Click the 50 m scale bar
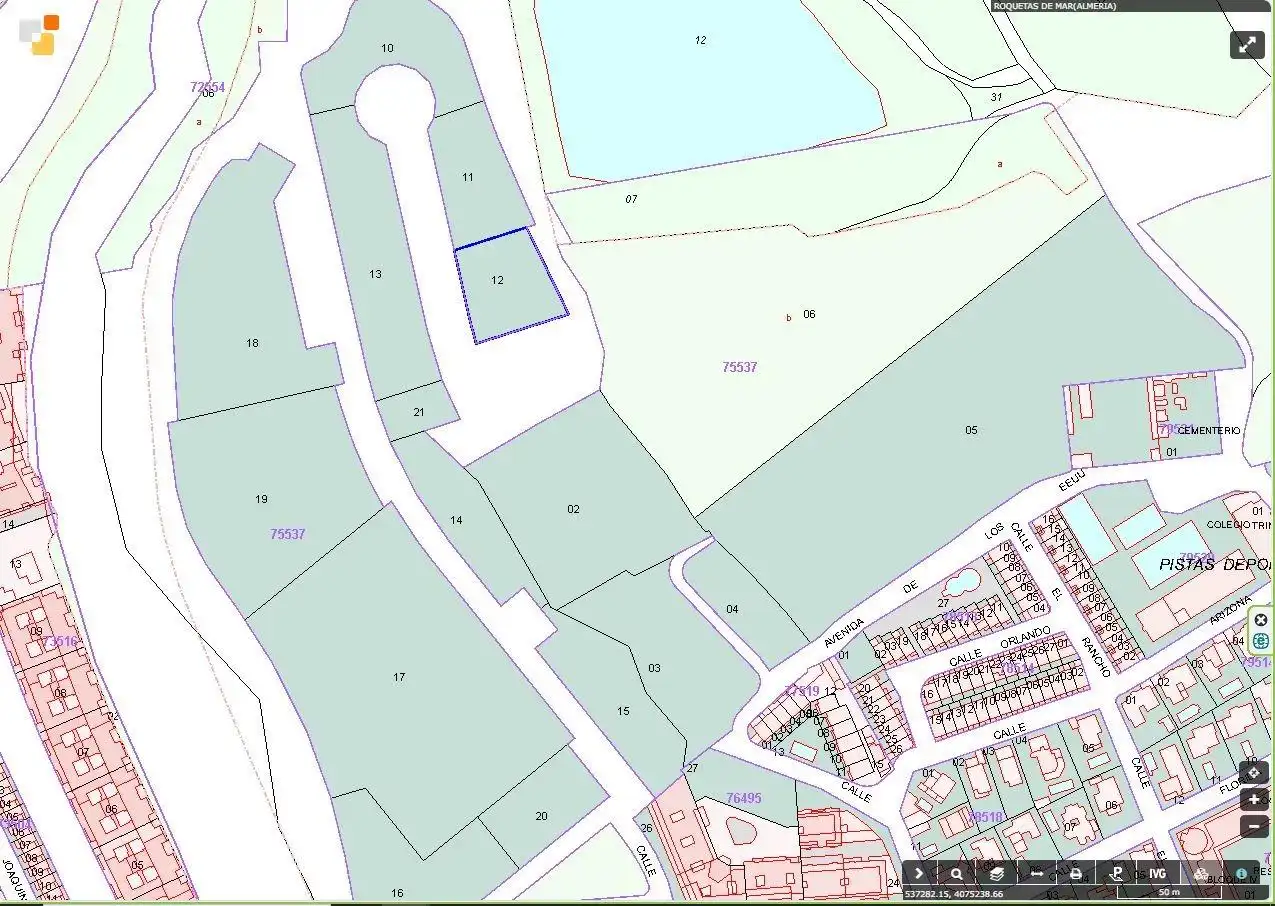 pyautogui.click(x=1169, y=892)
